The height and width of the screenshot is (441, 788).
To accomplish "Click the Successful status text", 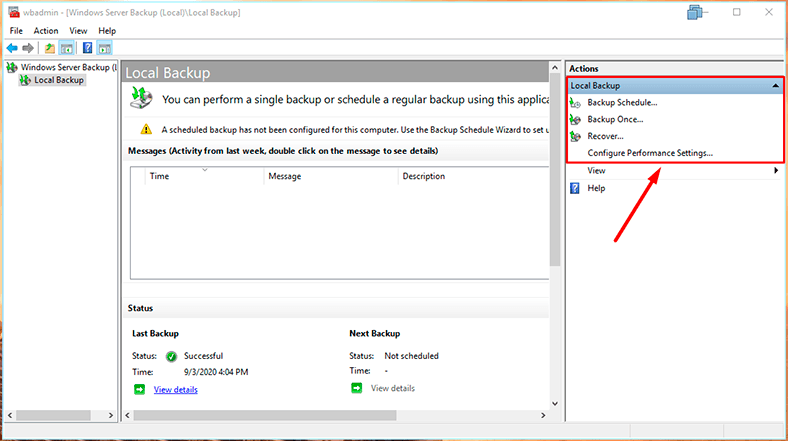I will (x=204, y=356).
